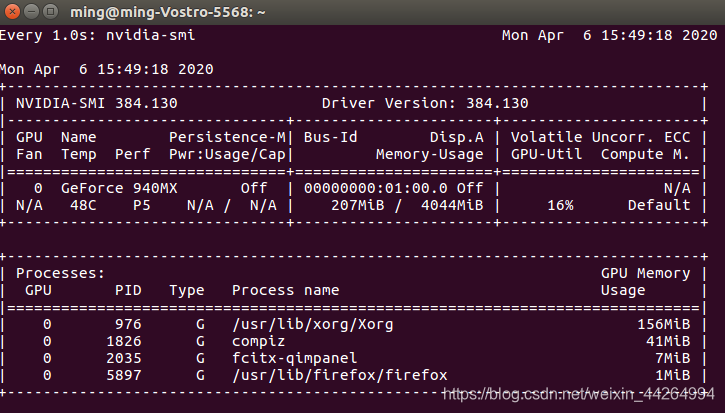The width and height of the screenshot is (725, 413).
Task: Maximize the terminal window
Action: (50, 11)
